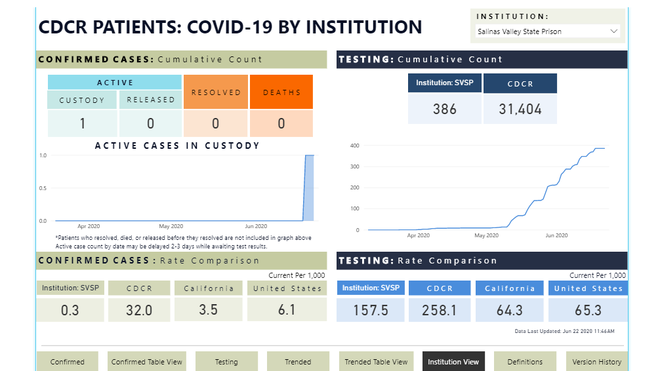660x371 pixels.
Task: Click the Resolved cases count tile
Action: coord(216,123)
